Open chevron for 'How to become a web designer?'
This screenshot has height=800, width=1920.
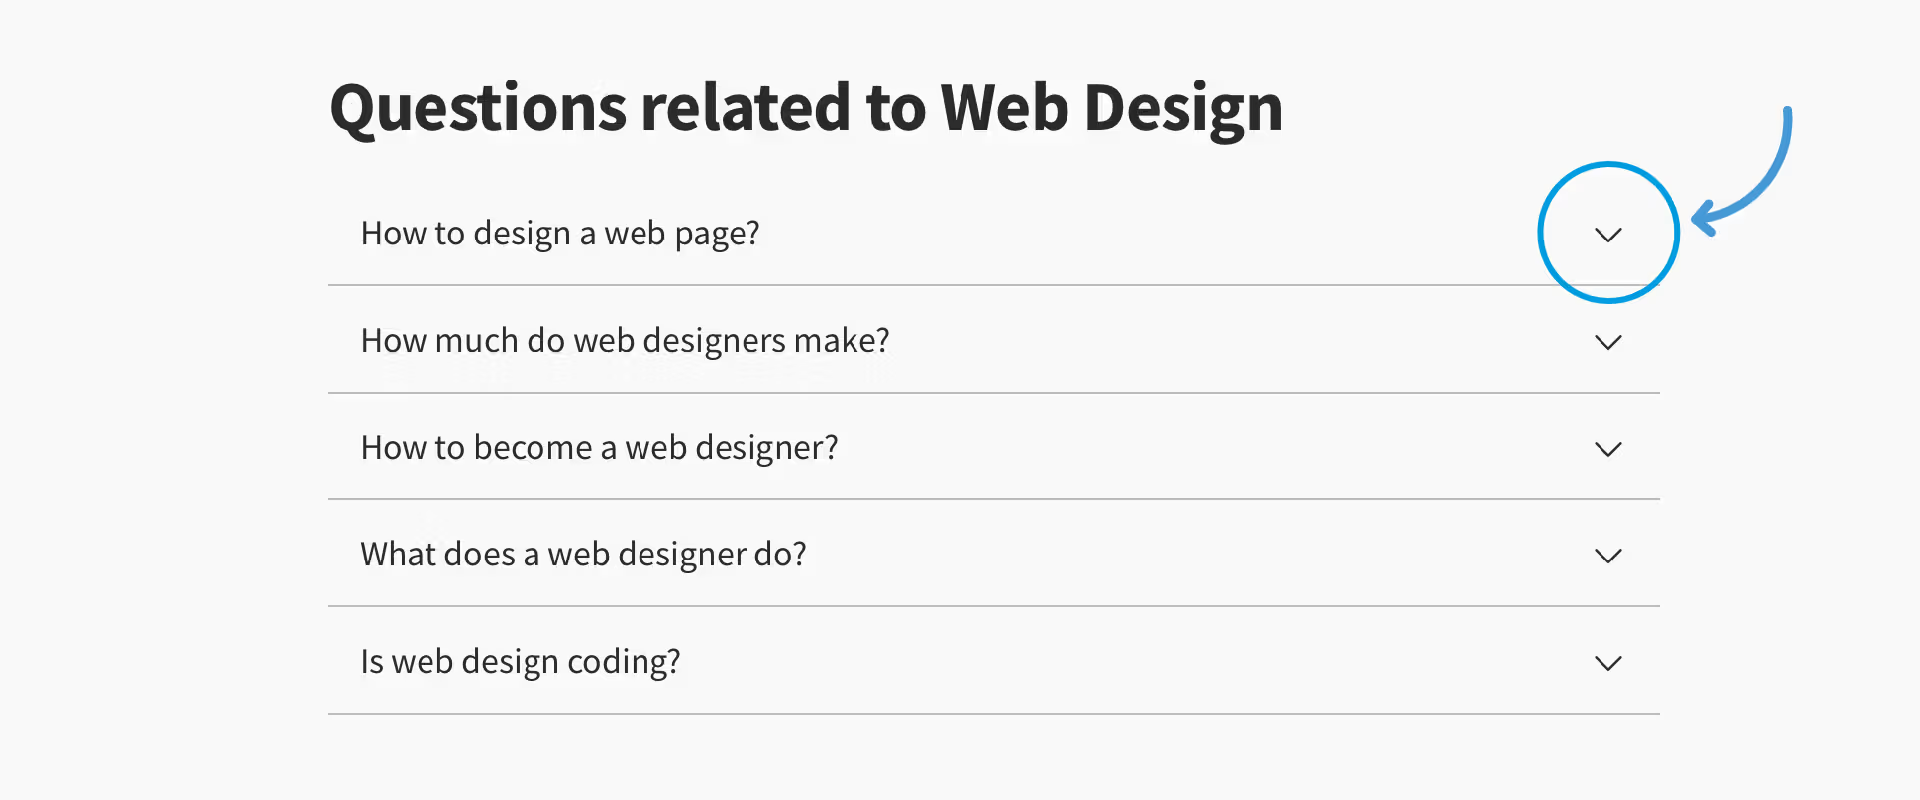1608,450
